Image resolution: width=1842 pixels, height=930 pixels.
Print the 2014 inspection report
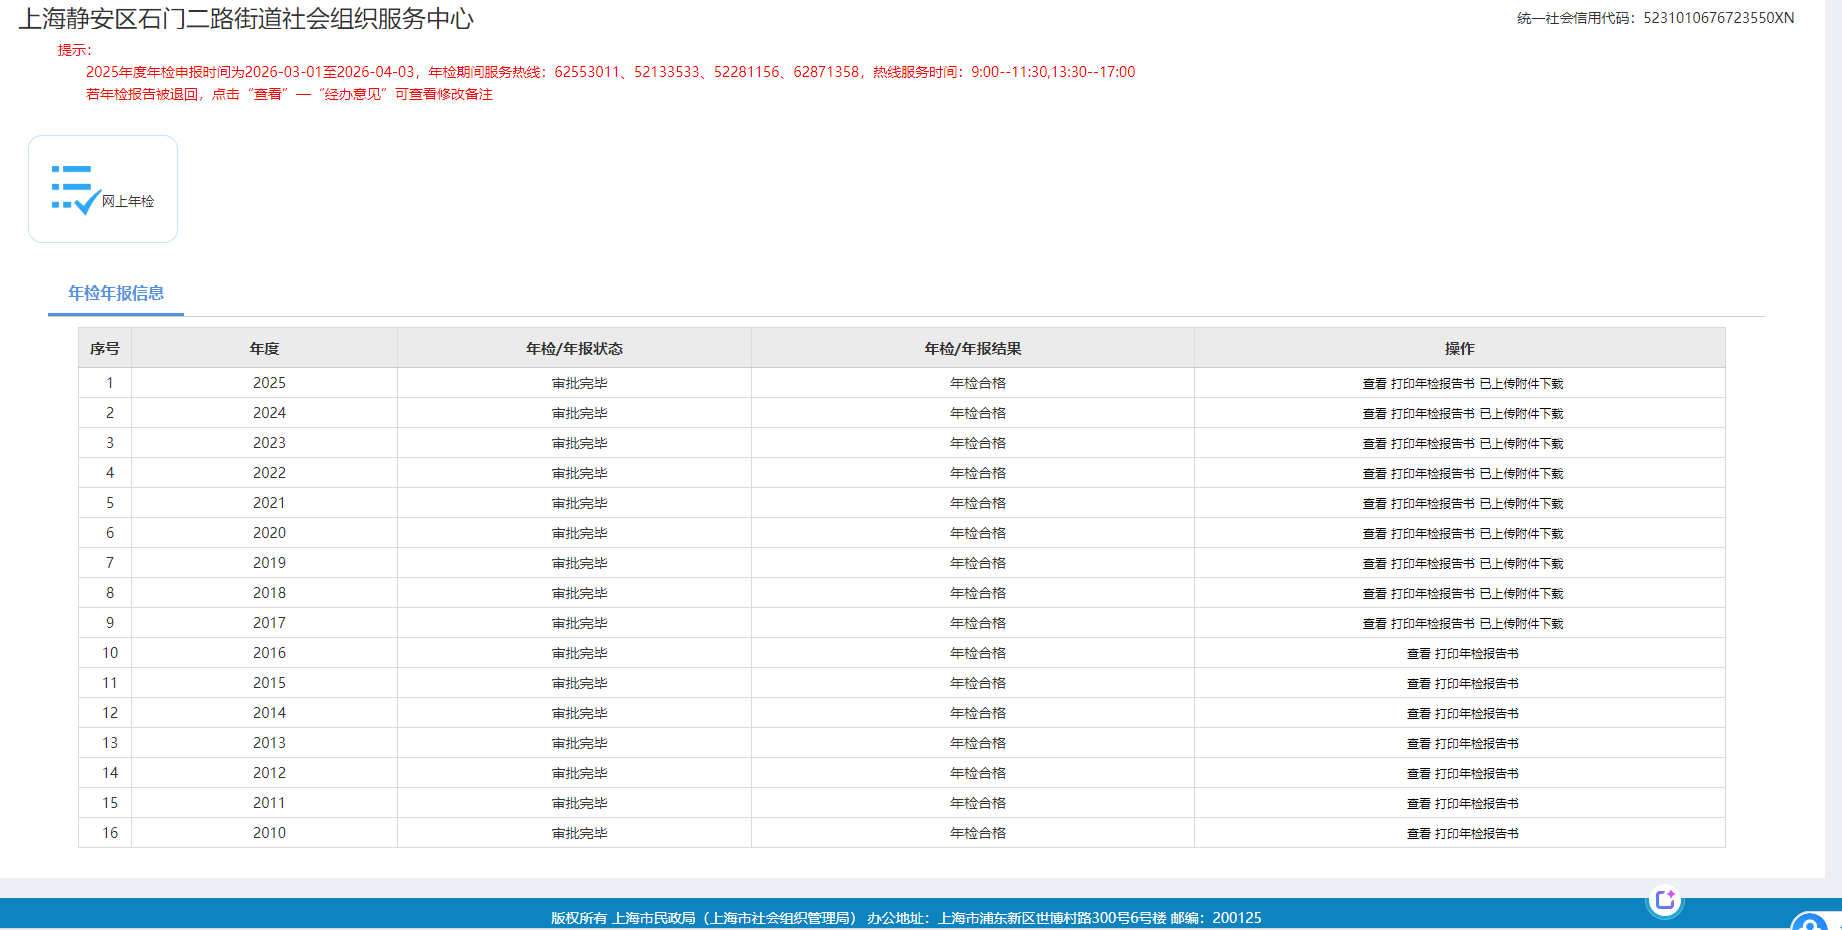1476,714
